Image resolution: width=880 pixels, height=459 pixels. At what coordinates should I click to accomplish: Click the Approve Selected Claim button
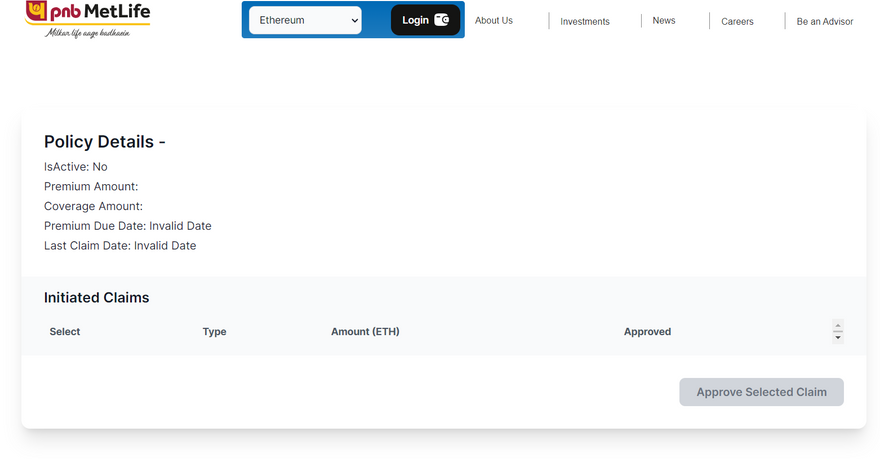[761, 392]
